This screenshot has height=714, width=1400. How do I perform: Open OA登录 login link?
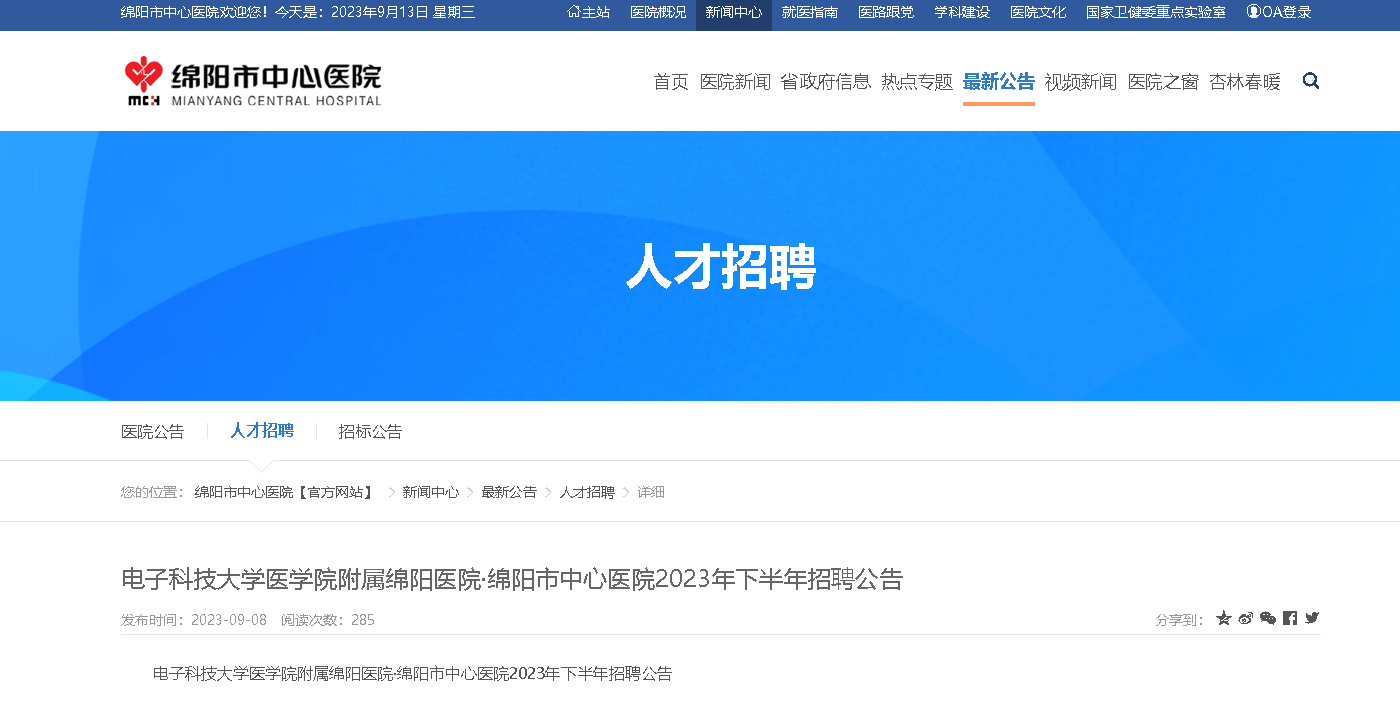pyautogui.click(x=1278, y=13)
